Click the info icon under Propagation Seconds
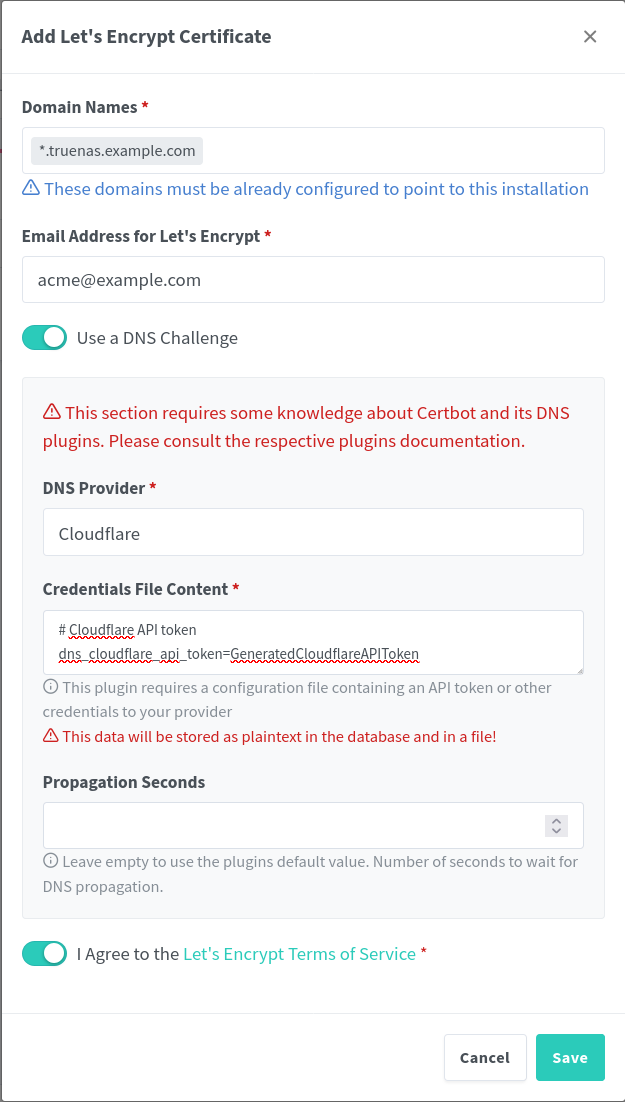625x1102 pixels. [x=50, y=861]
